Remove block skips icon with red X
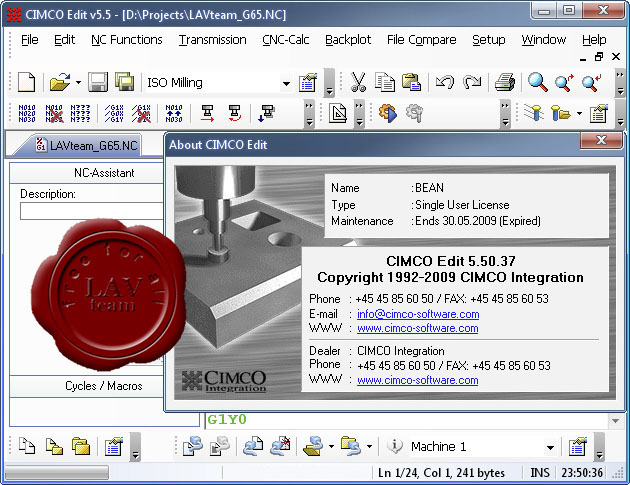Screen dimensions: 630x485 [x=141, y=113]
